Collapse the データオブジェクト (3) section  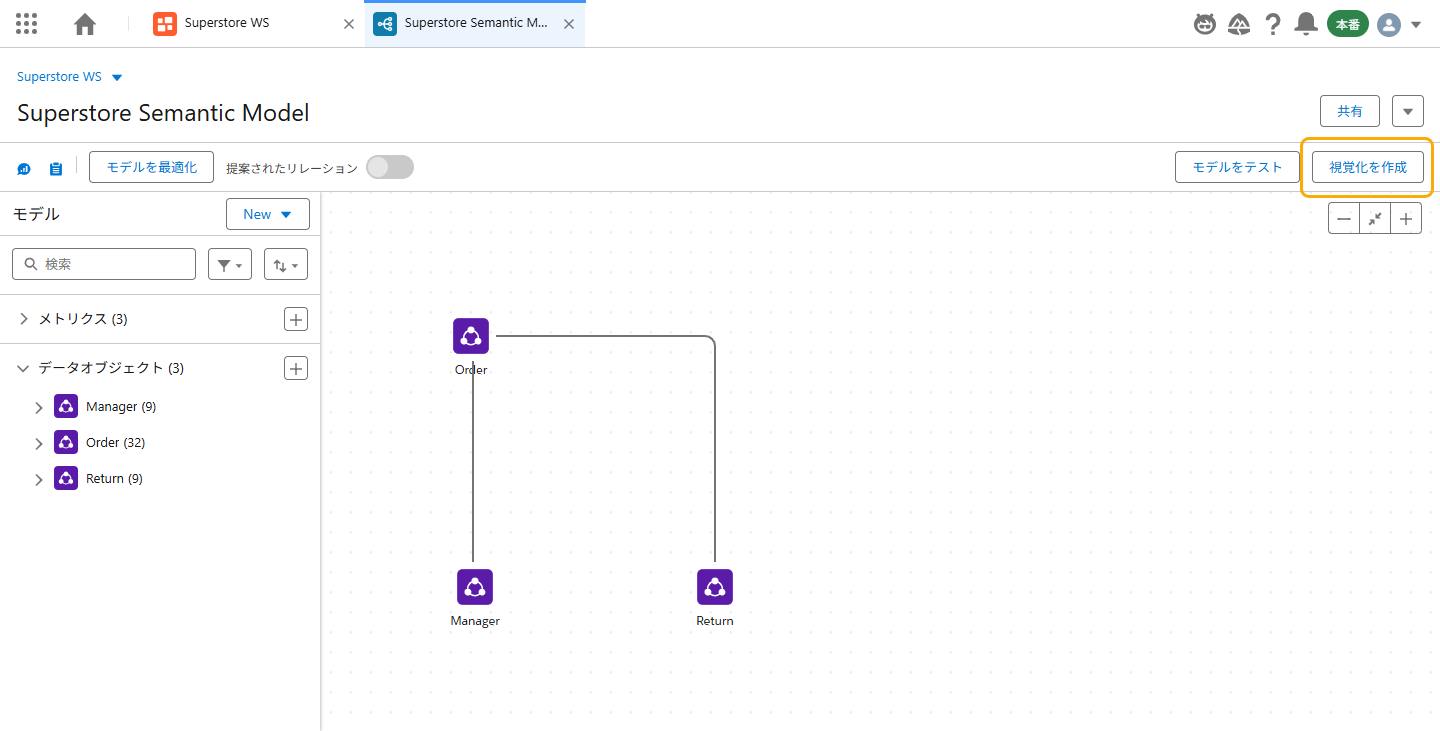coord(24,368)
